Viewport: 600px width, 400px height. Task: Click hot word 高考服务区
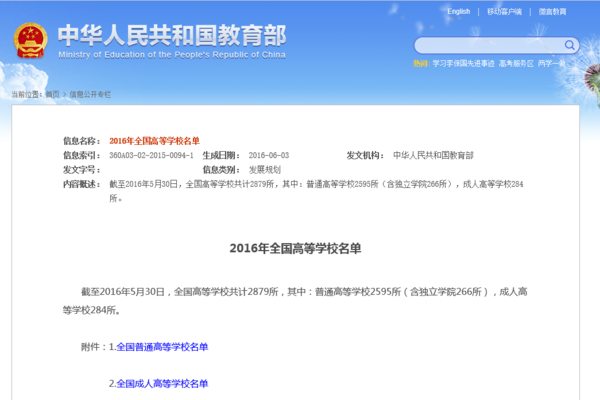[516, 64]
